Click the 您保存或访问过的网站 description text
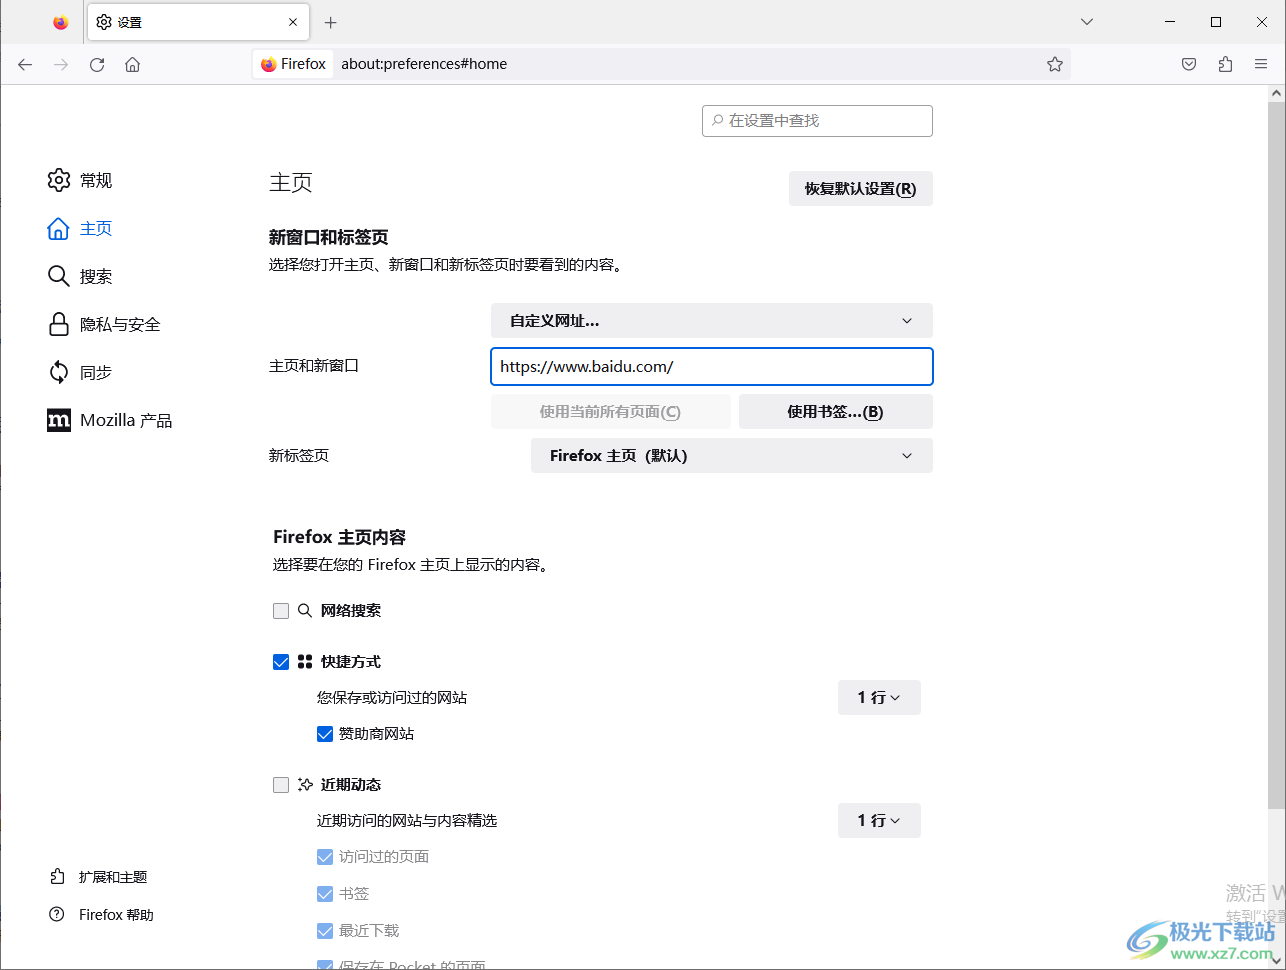Screen dimensions: 1286x970 point(392,698)
